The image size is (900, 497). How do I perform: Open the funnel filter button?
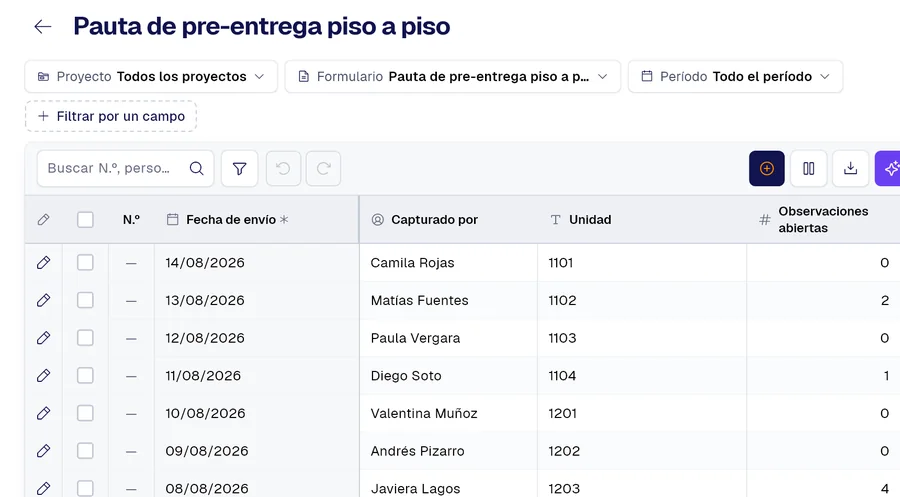pyautogui.click(x=239, y=169)
